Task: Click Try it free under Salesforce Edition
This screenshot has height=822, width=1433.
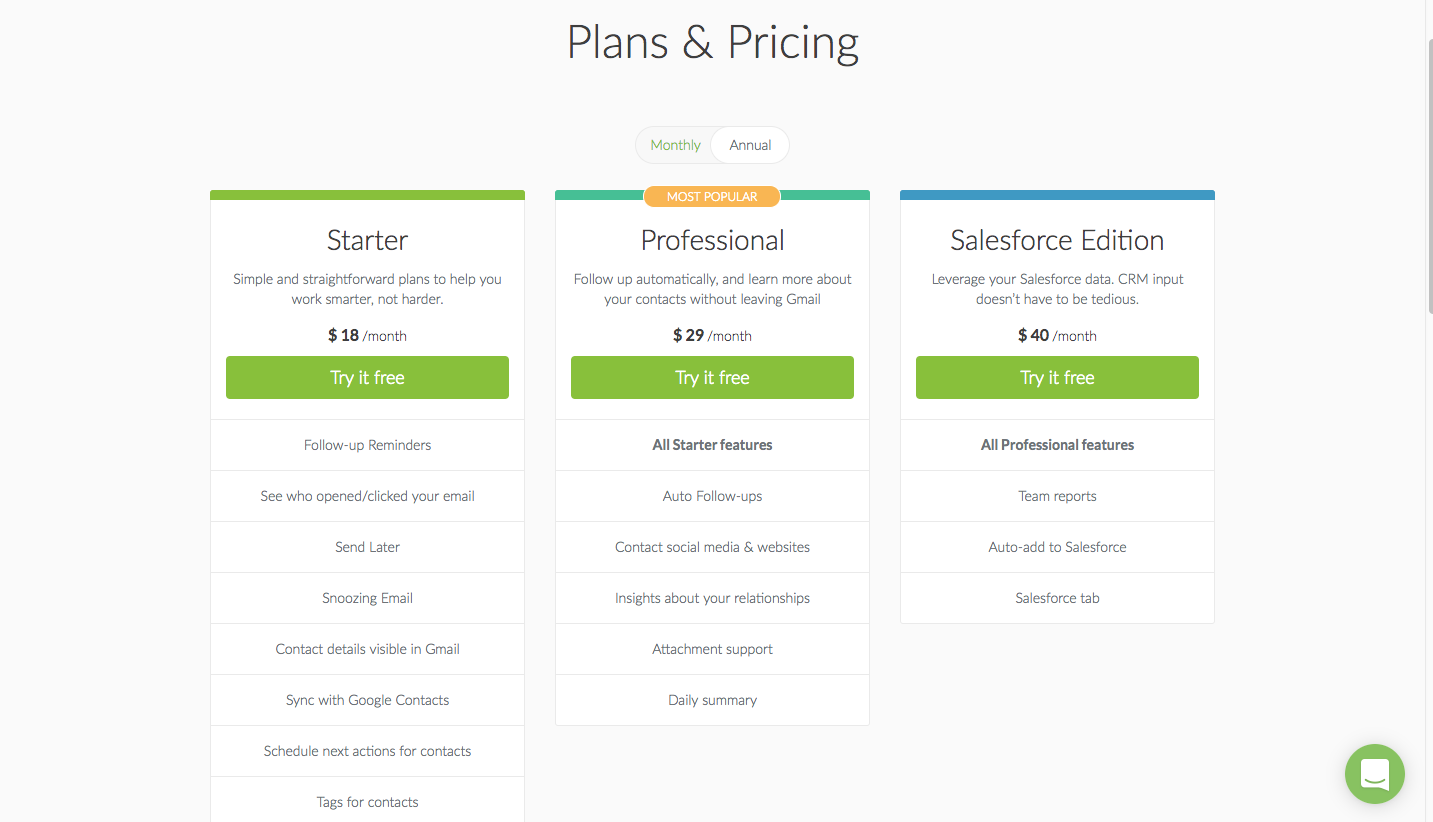Action: coord(1057,377)
